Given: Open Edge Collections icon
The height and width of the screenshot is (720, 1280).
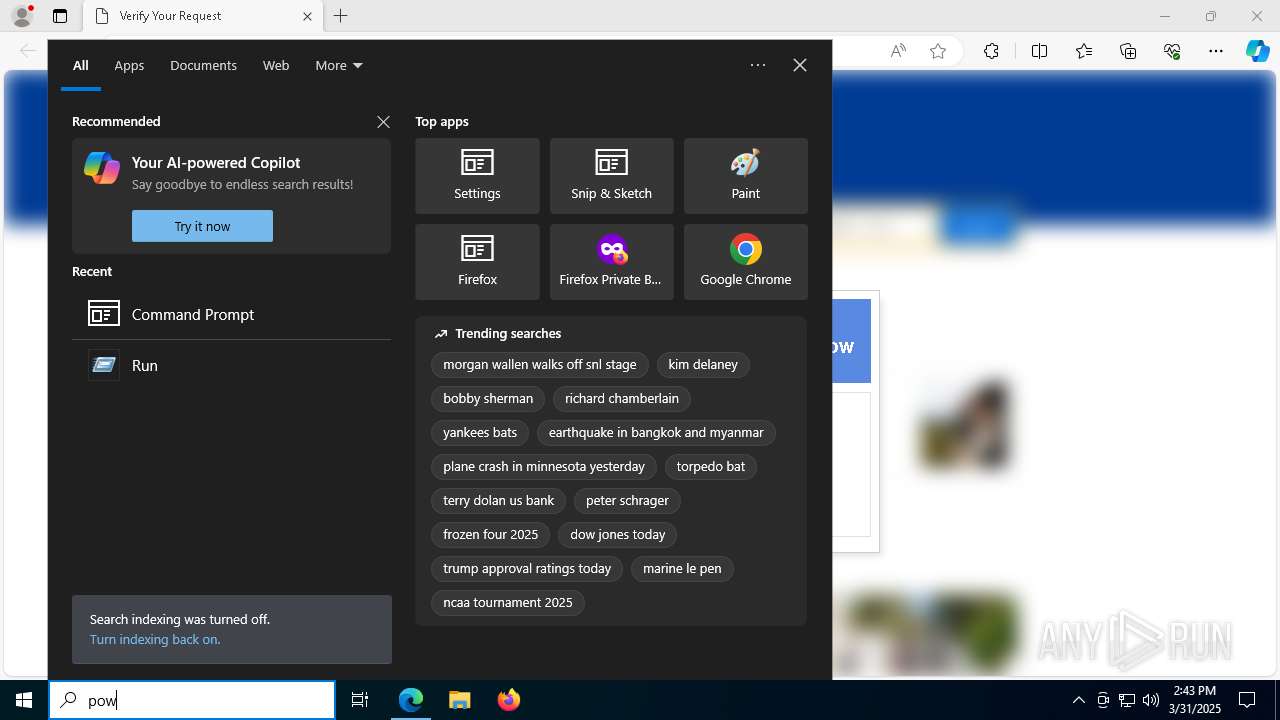Looking at the screenshot, I should (x=1128, y=51).
